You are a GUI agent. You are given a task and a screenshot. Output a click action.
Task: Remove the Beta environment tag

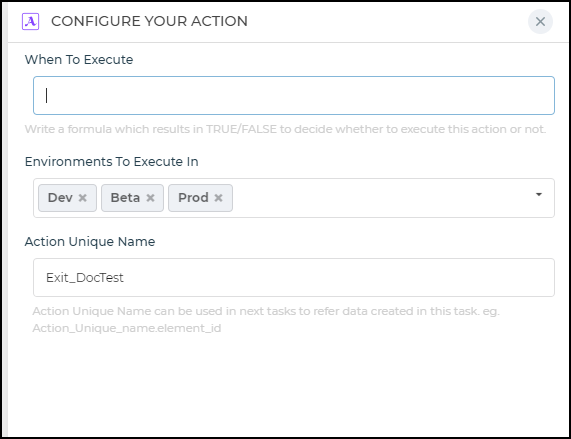tap(150, 198)
